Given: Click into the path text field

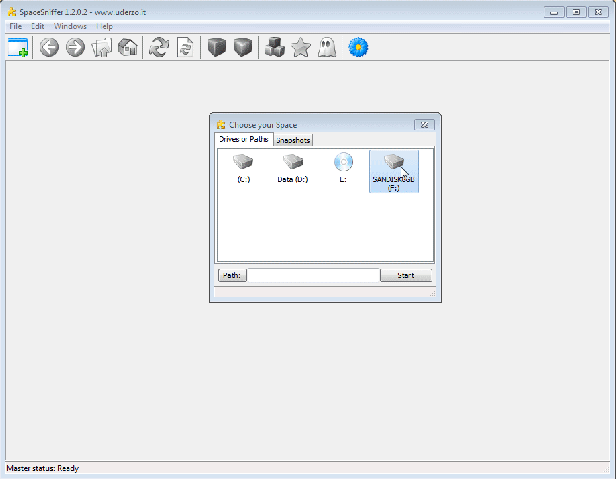Looking at the screenshot, I should (313, 275).
